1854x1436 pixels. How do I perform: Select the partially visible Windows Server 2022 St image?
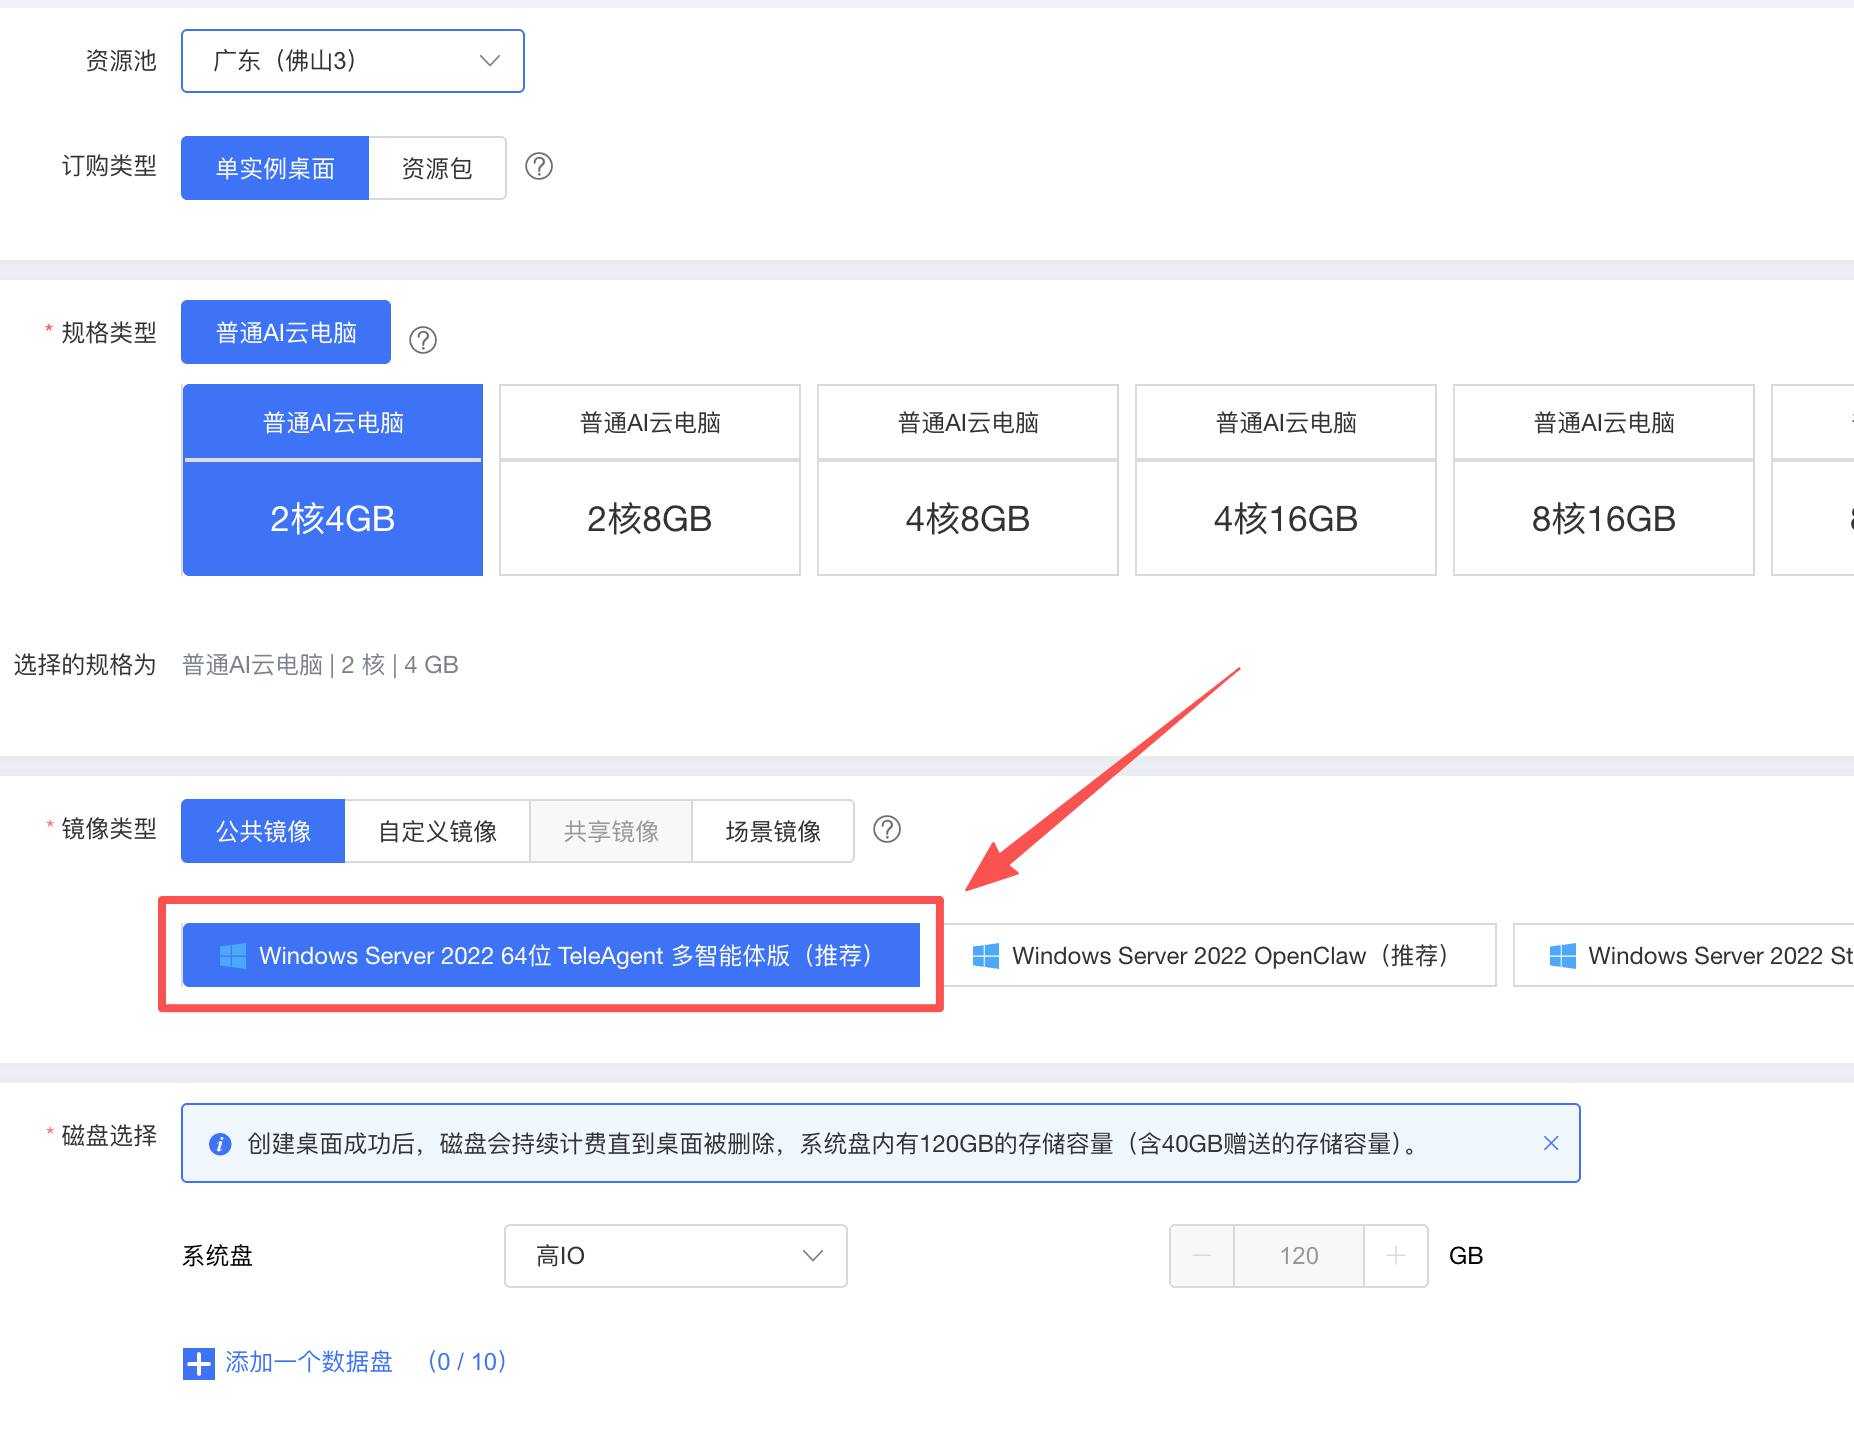tap(1684, 955)
